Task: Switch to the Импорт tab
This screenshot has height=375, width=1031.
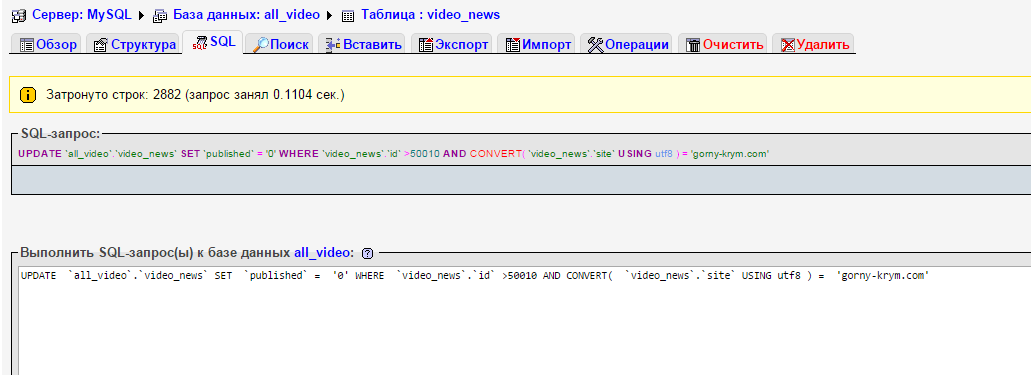Action: pyautogui.click(x=537, y=44)
